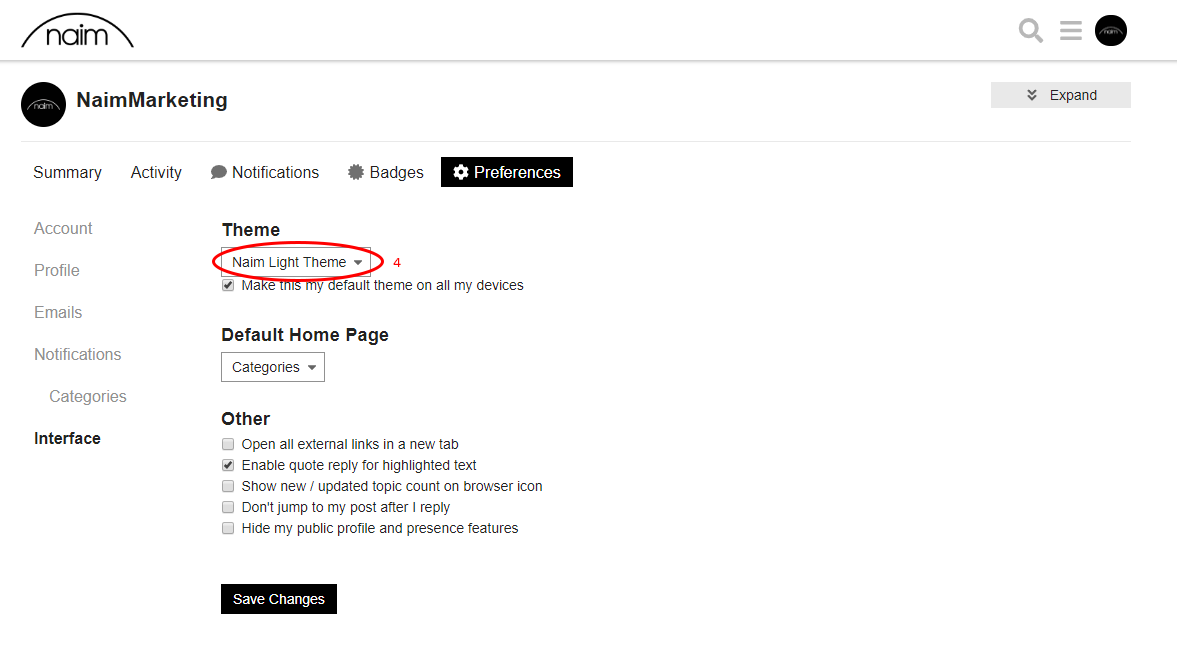The image size is (1177, 664).
Task: Click the user avatar in header
Action: tap(1111, 31)
